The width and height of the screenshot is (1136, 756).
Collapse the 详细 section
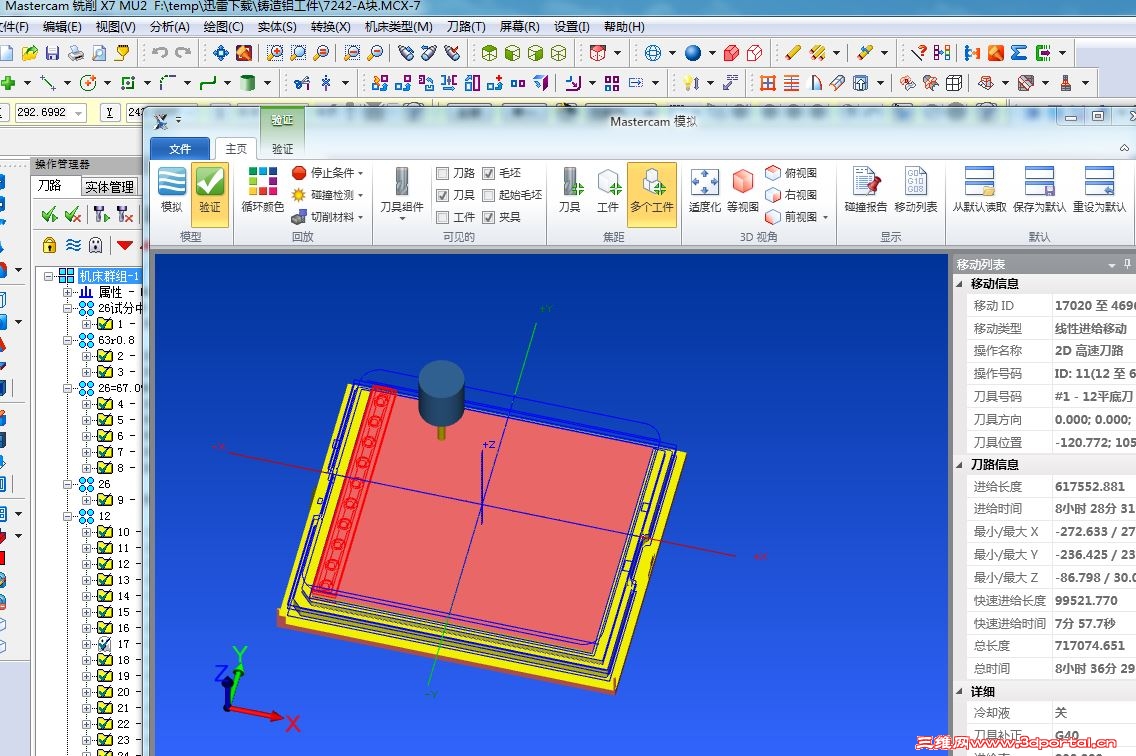(960, 691)
